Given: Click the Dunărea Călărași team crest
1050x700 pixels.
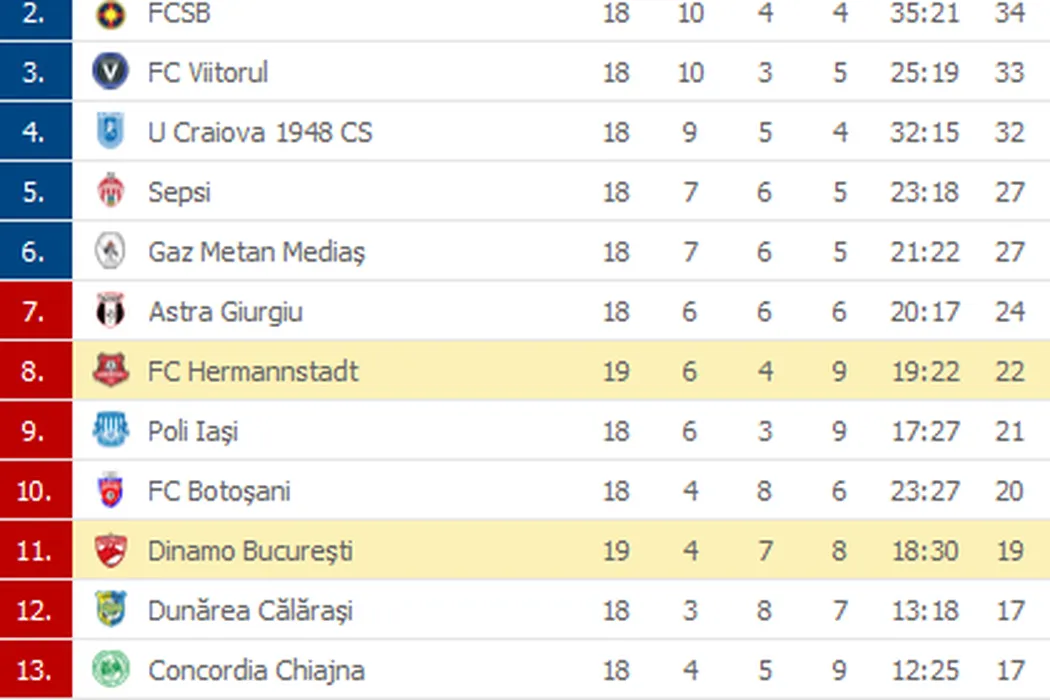Looking at the screenshot, I should pyautogui.click(x=110, y=610).
